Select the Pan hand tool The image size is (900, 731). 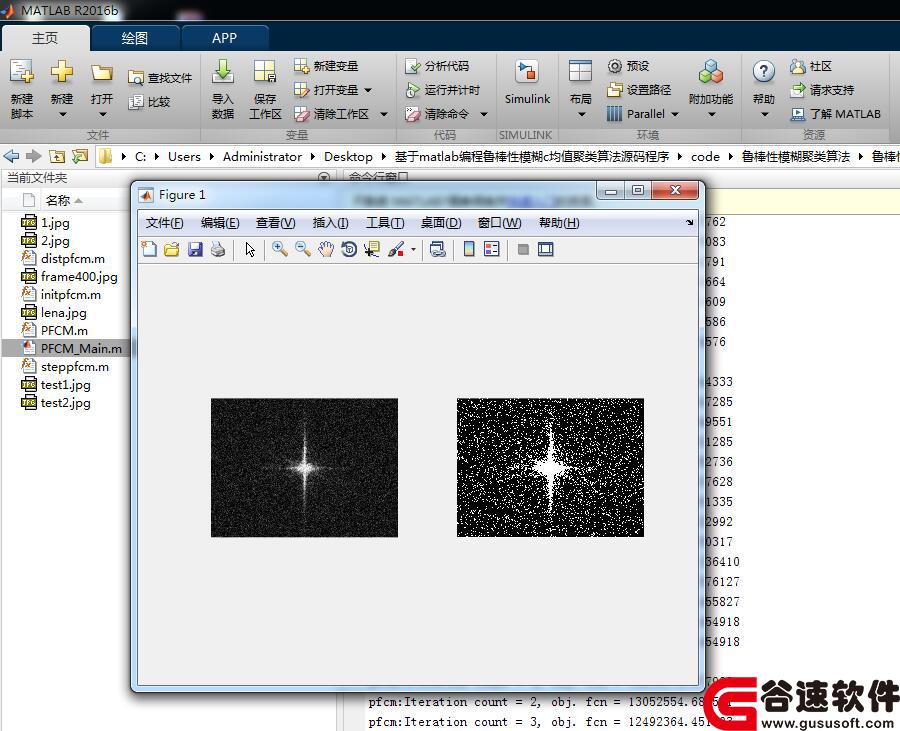click(325, 250)
